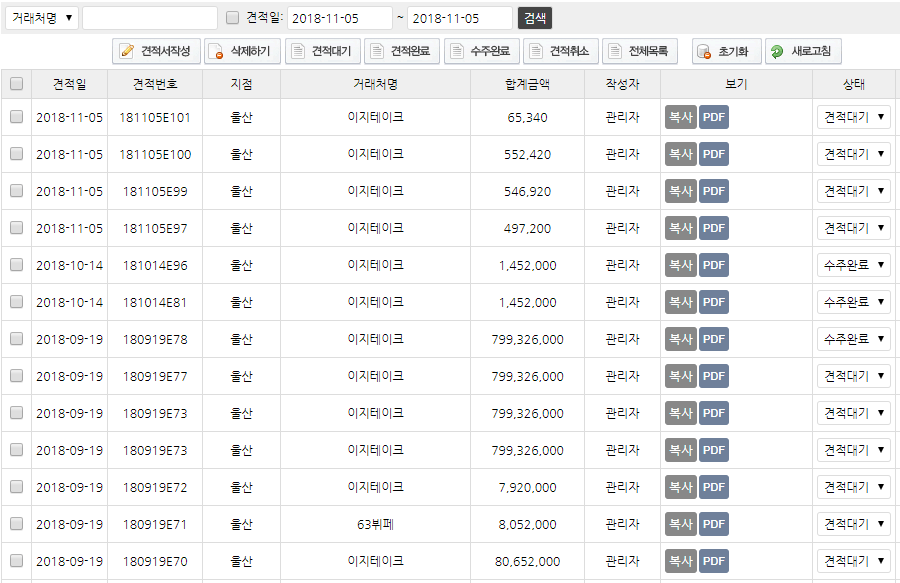900x583 pixels.
Task: Copy estimate 180919E78 with 복사
Action: click(x=681, y=339)
